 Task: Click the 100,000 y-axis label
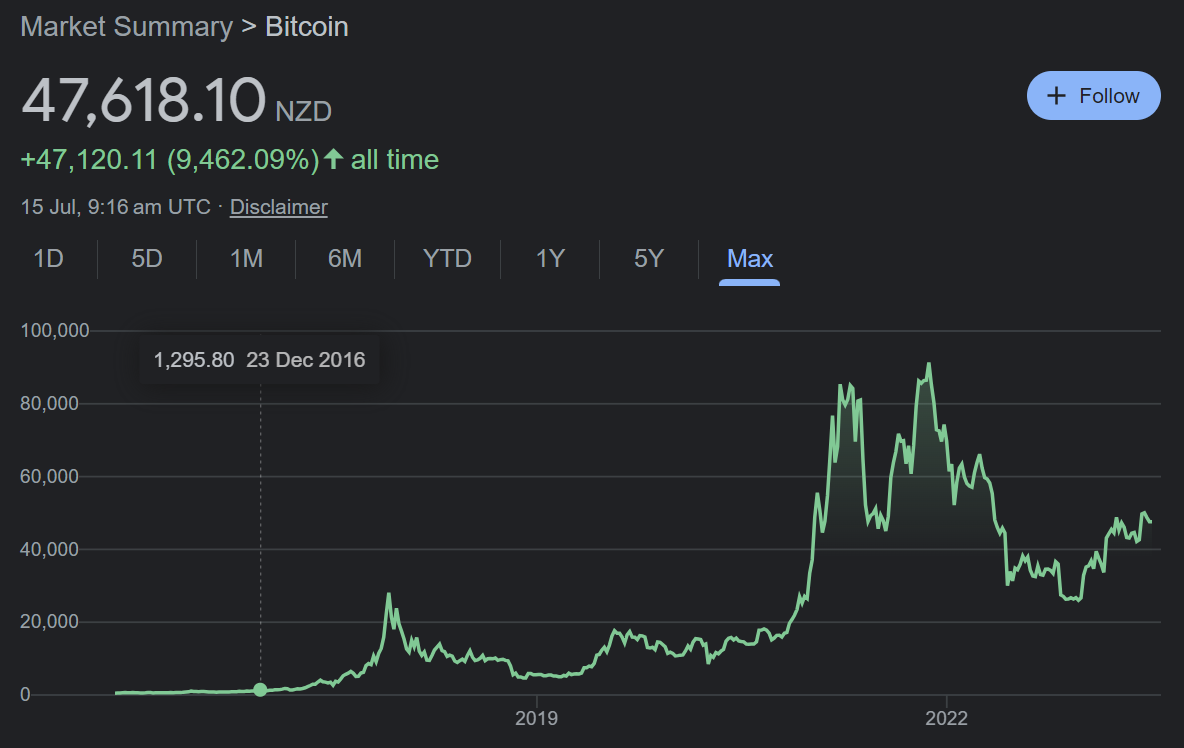click(54, 331)
